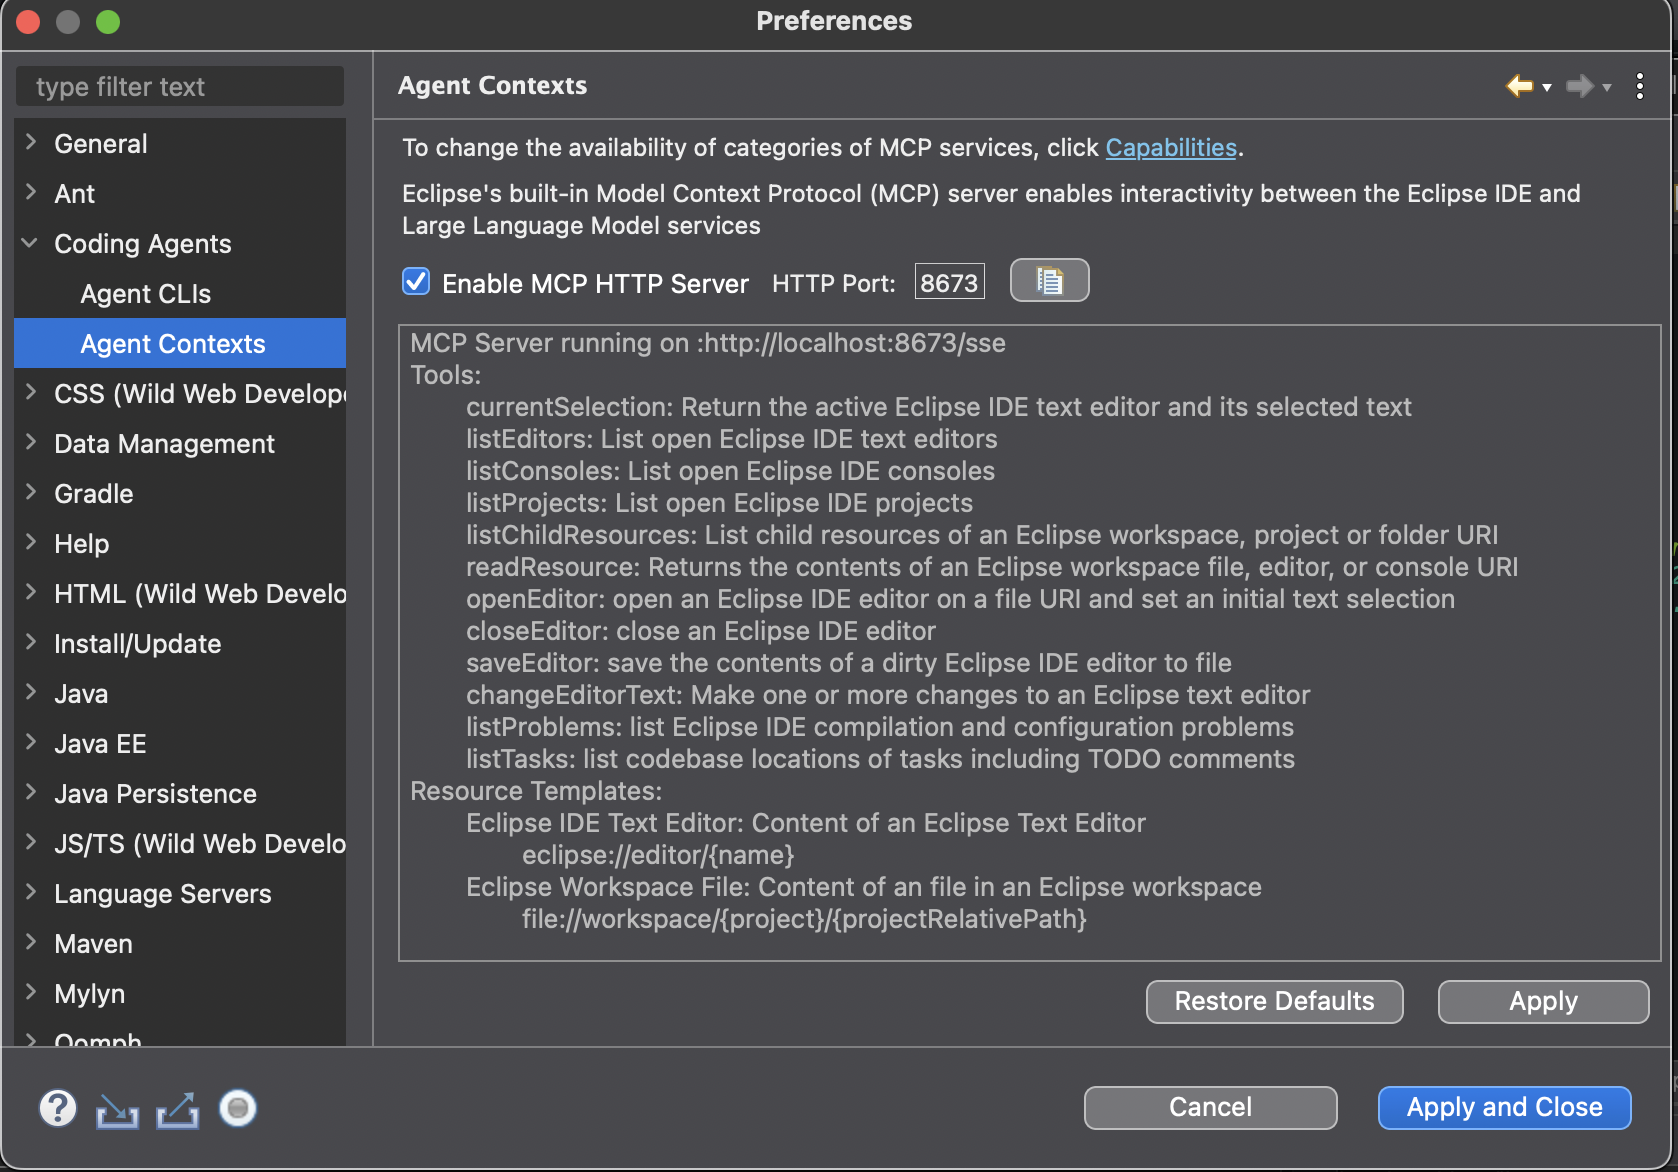Select Agent CLIs preference page

pyautogui.click(x=146, y=294)
